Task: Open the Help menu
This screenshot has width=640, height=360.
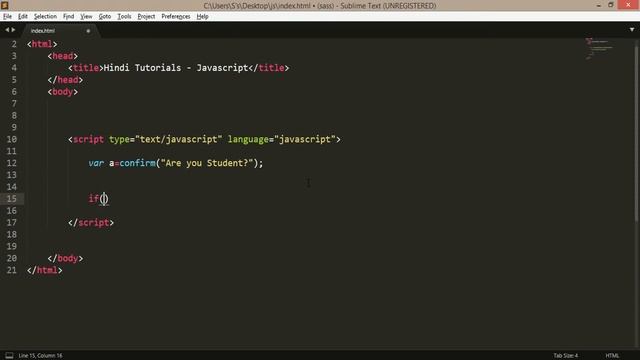Action: point(202,16)
